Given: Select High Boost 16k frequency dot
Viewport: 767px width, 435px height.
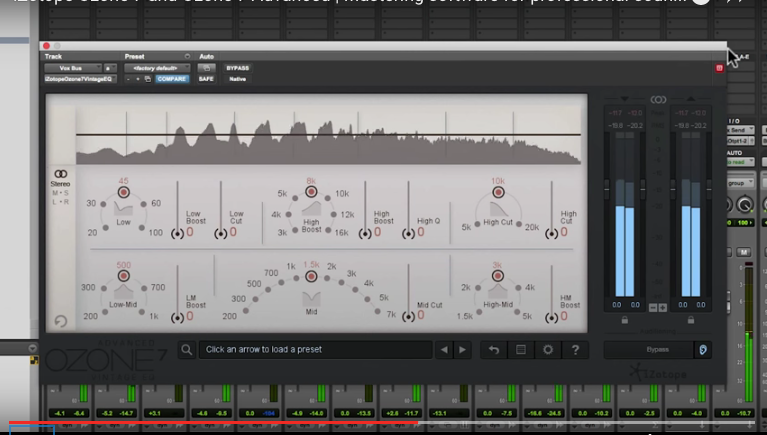Looking at the screenshot, I should click(x=328, y=230).
